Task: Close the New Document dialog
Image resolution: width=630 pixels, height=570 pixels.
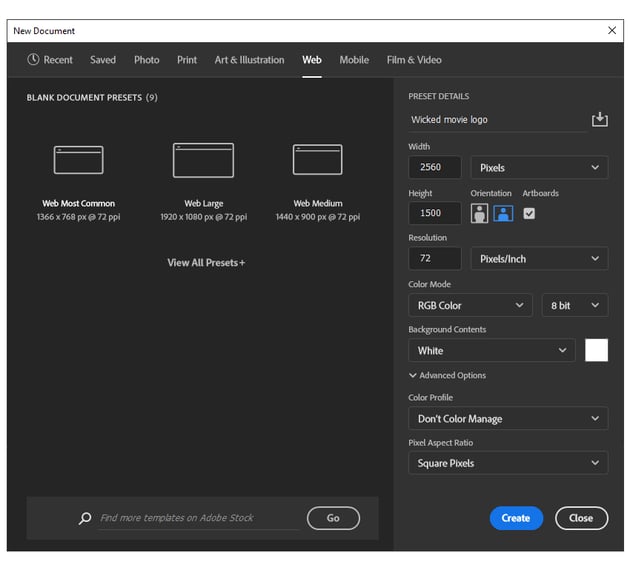Action: coord(612,31)
